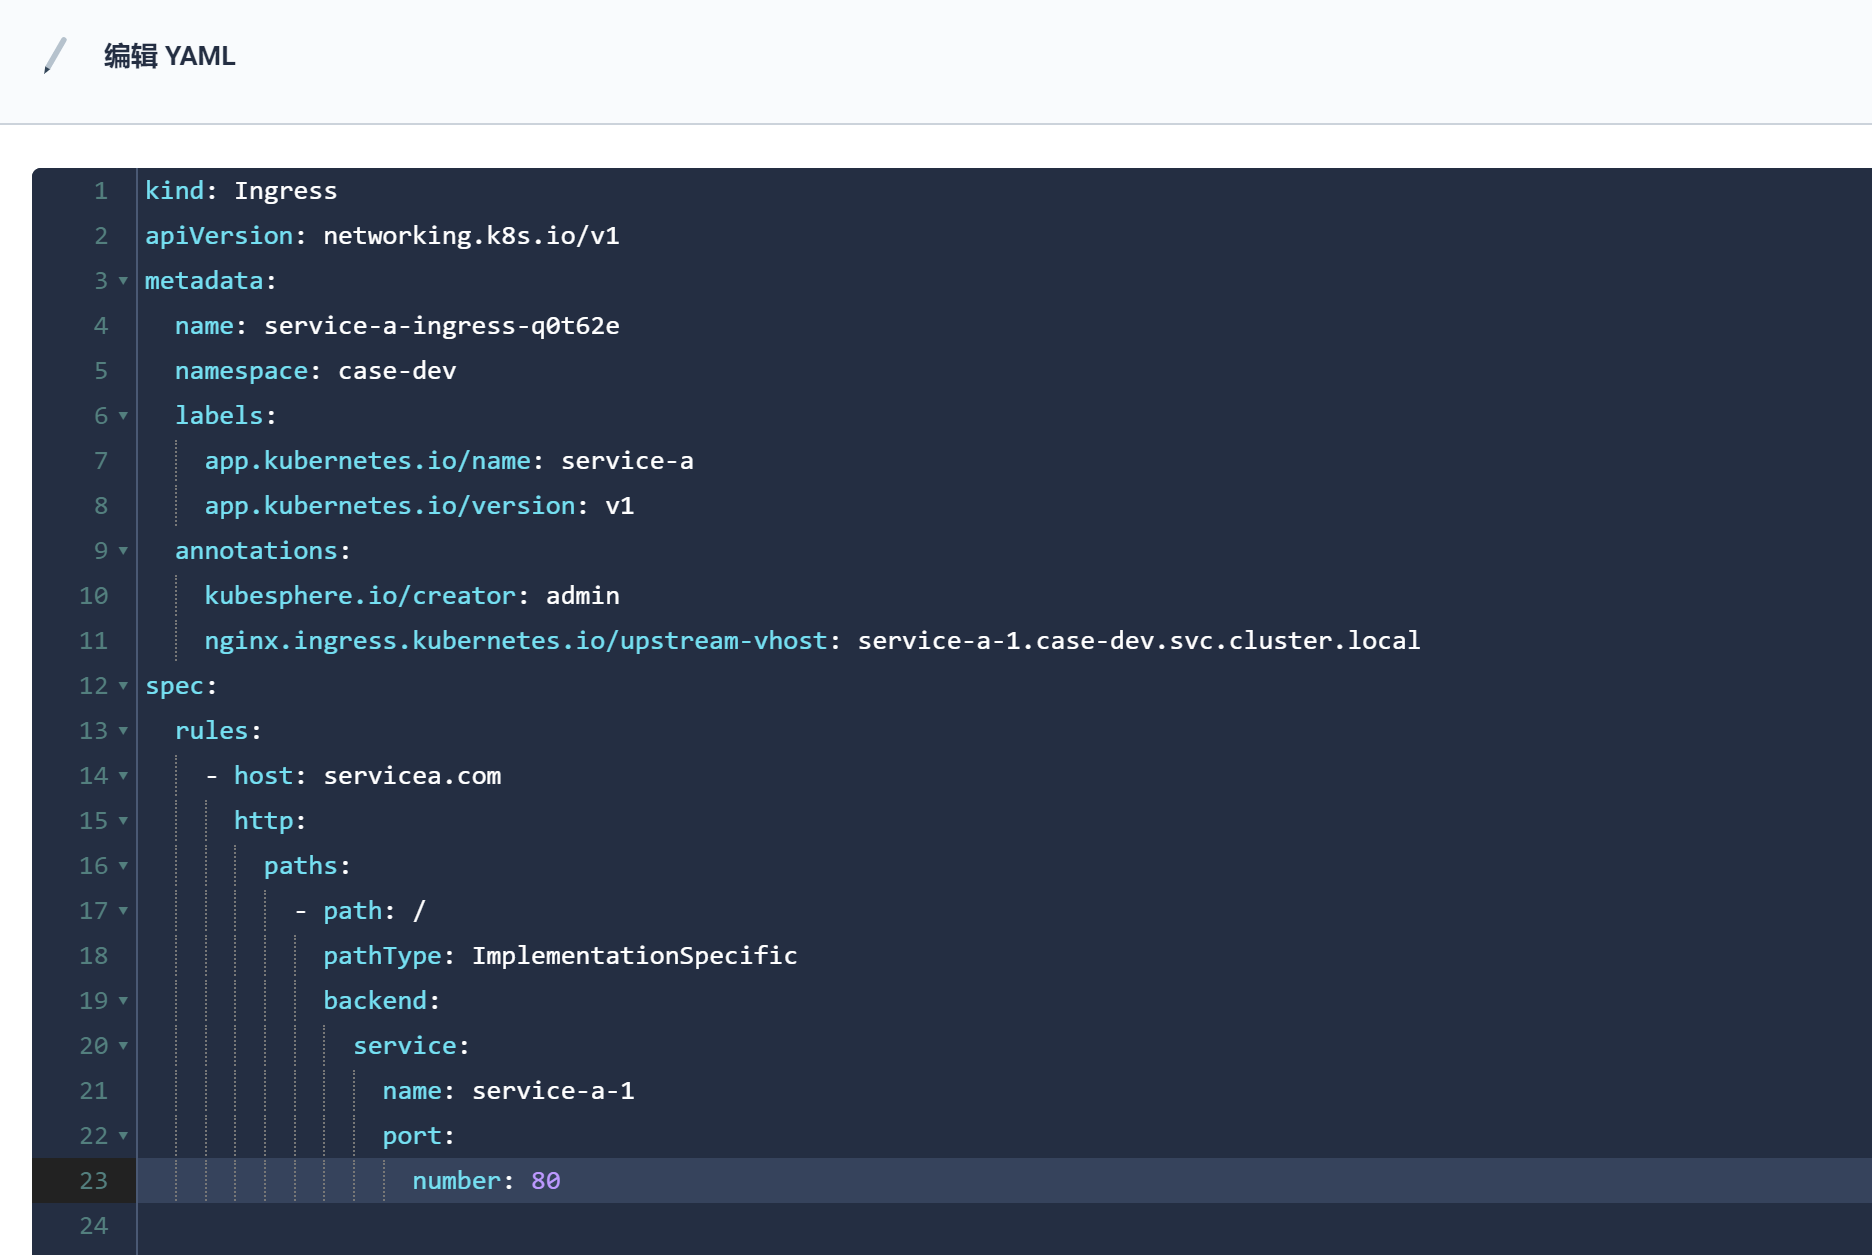Click the 'app.kubernetes.io/version' label key
The image size is (1872, 1255).
390,506
